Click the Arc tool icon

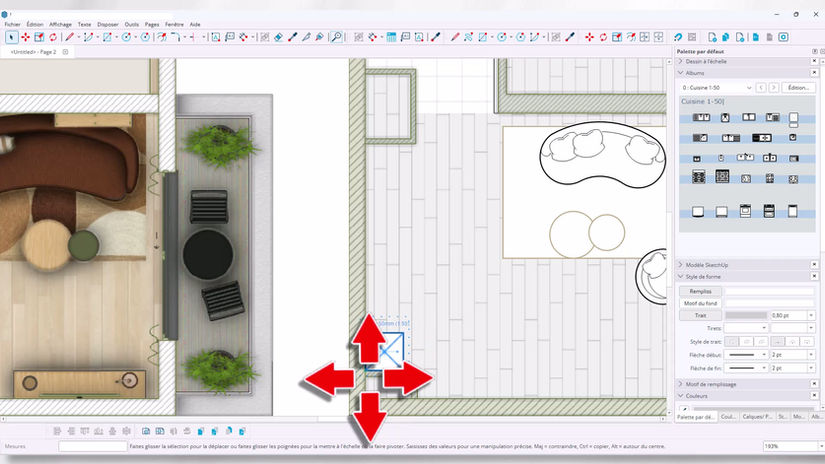click(x=88, y=37)
